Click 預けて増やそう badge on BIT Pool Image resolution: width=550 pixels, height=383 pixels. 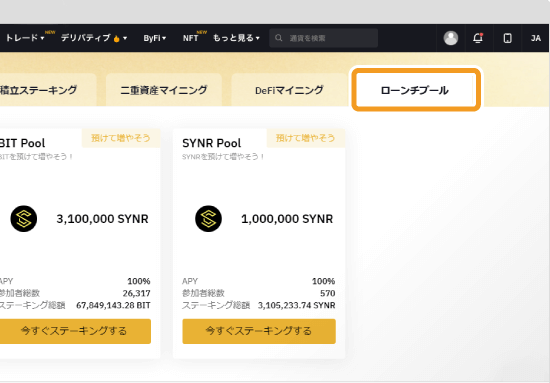121,138
